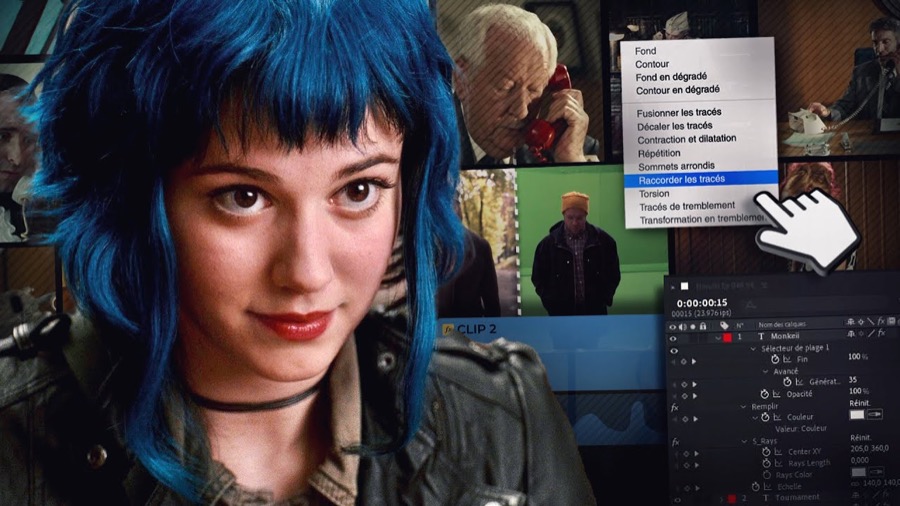This screenshot has width=900, height=506.
Task: Click the Rays Length value 0,000
Action: (x=860, y=460)
